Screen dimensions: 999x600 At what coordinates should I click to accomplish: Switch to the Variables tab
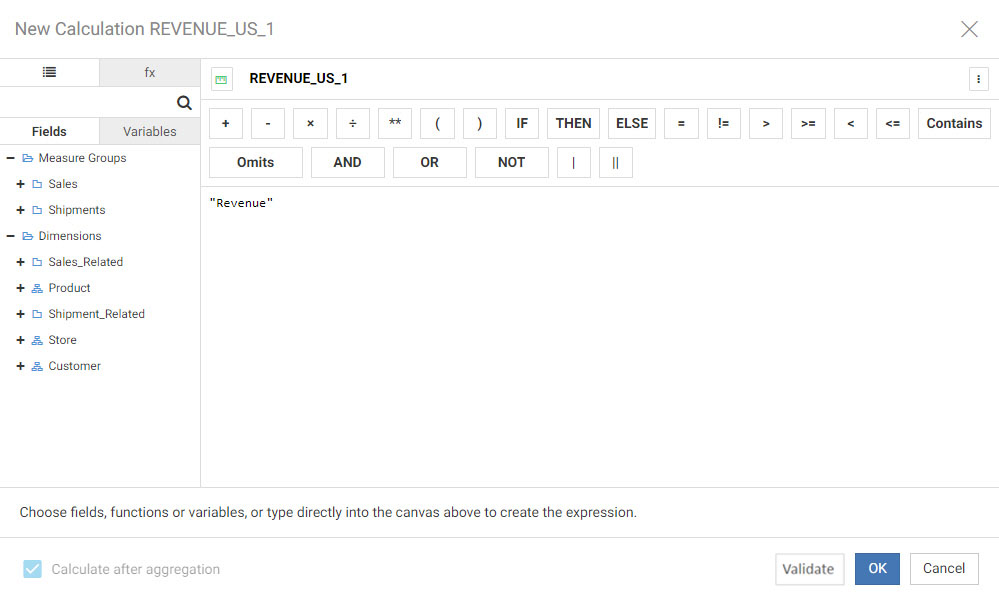(150, 131)
